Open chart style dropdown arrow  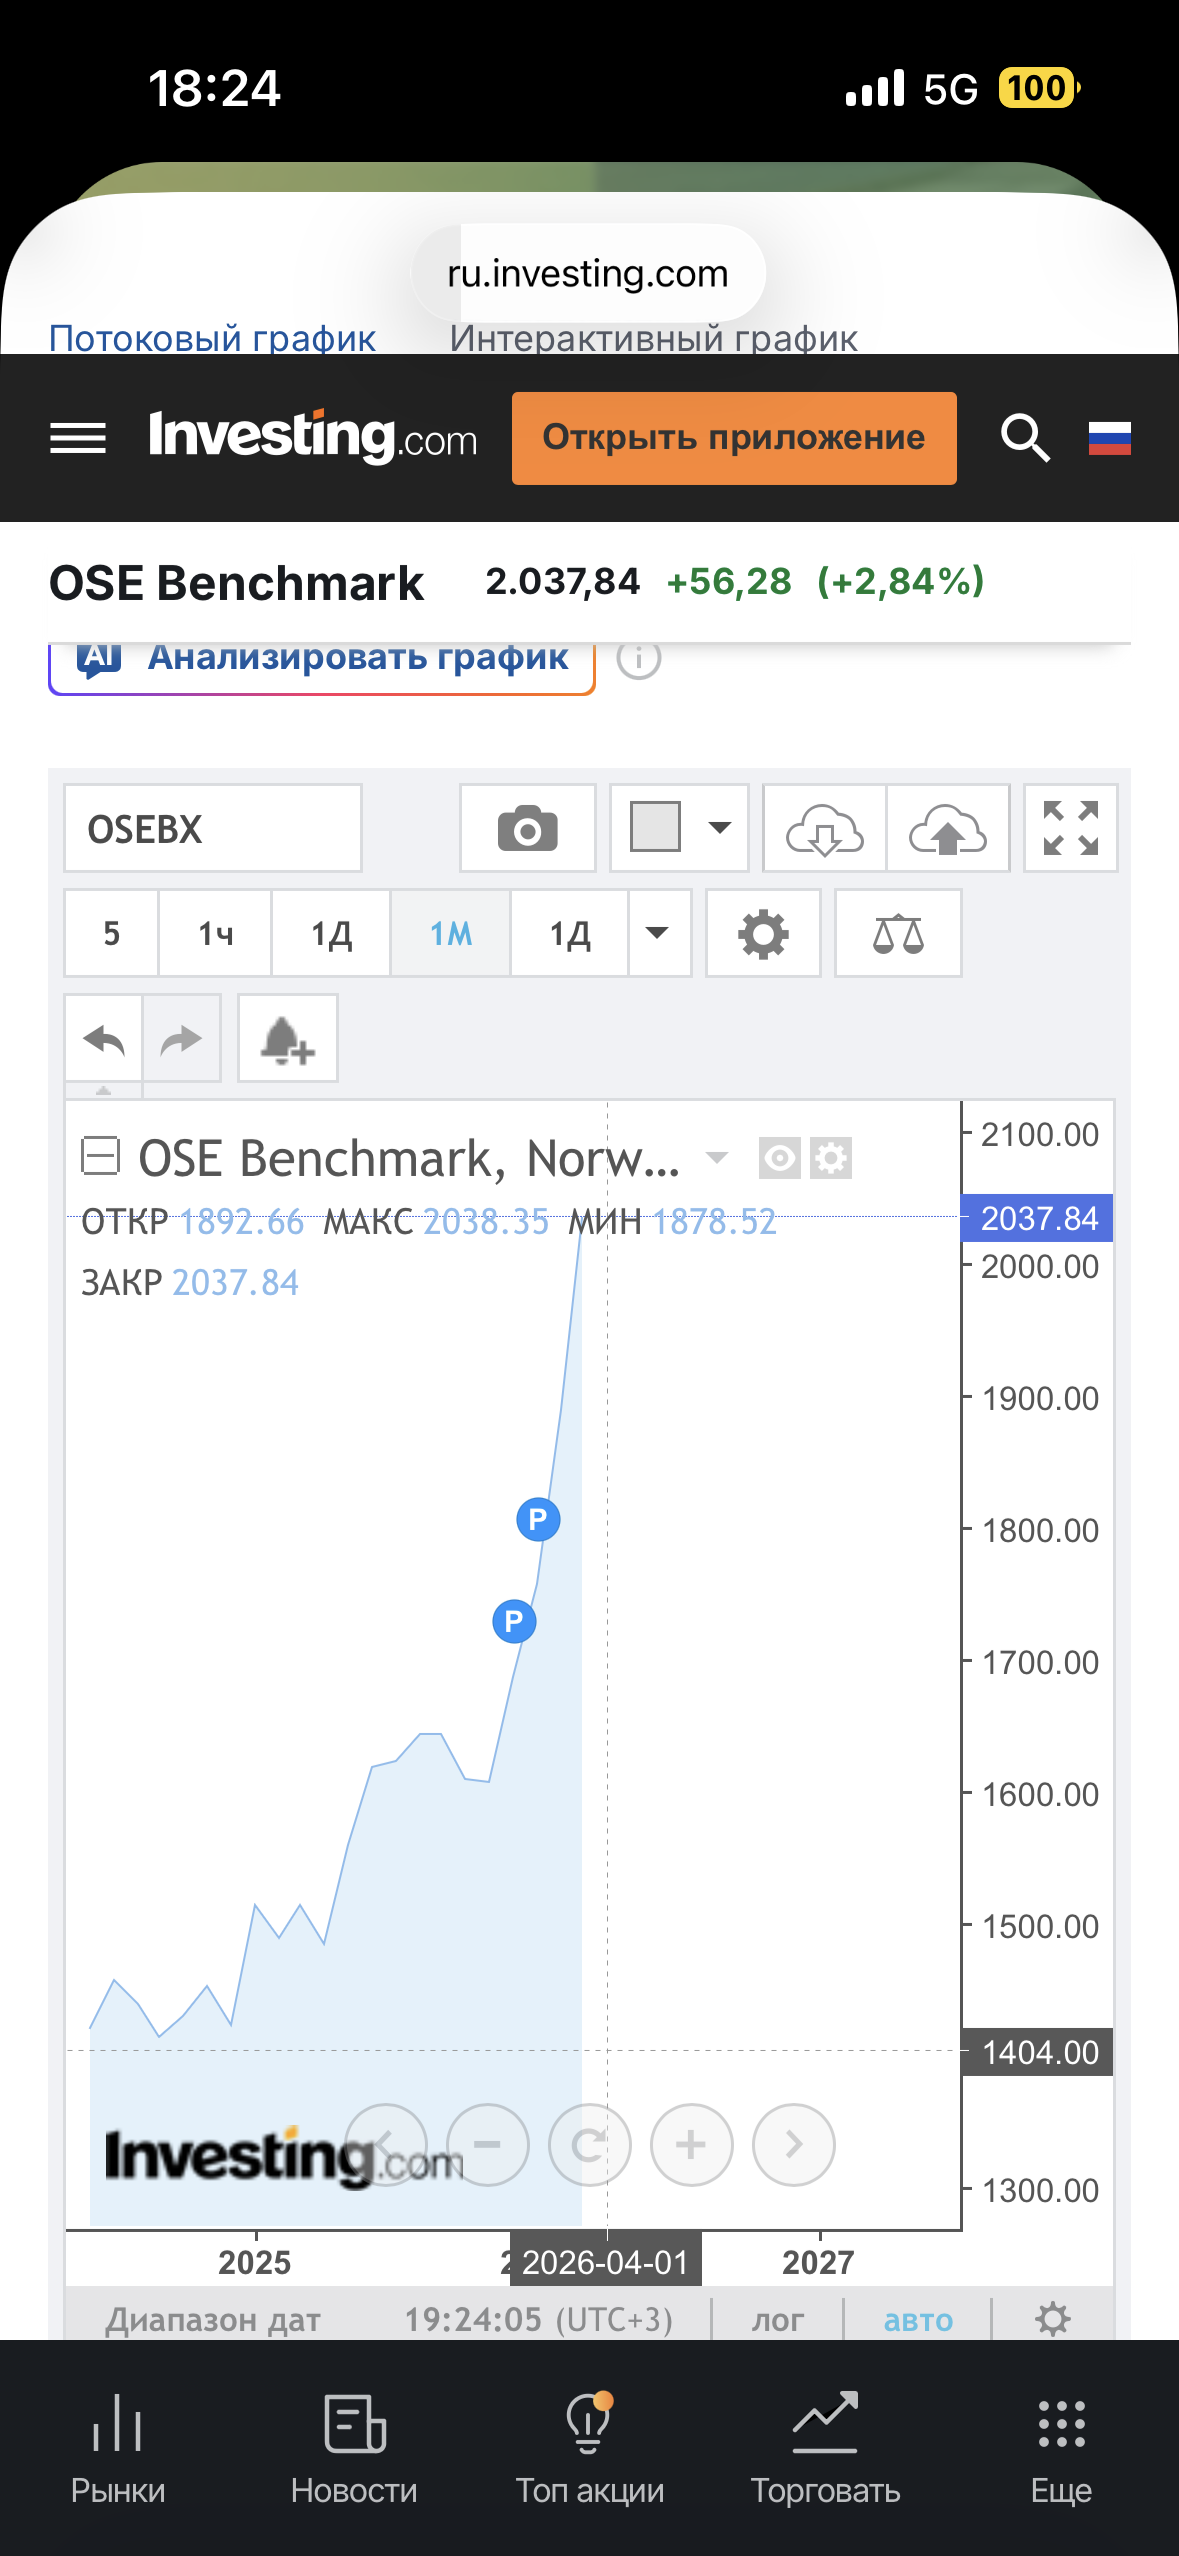click(x=719, y=828)
